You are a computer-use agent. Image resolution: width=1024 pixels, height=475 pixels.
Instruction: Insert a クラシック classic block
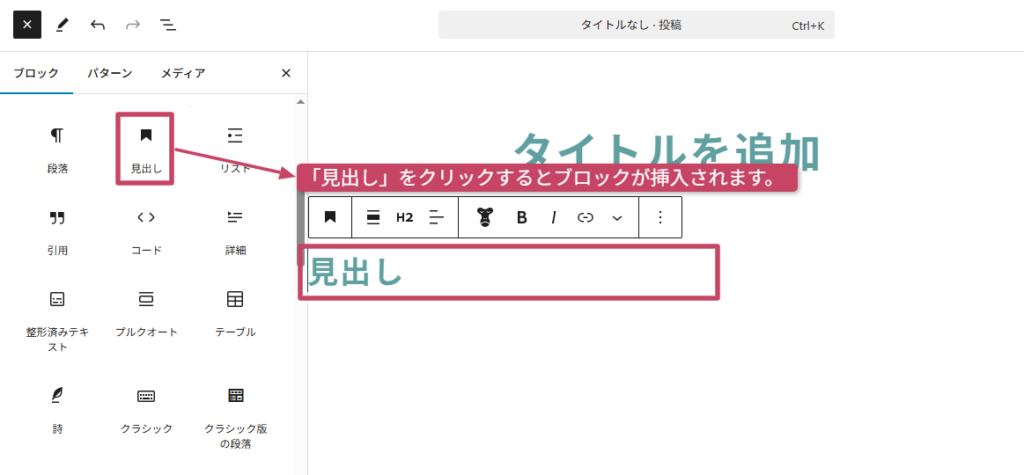coord(146,410)
